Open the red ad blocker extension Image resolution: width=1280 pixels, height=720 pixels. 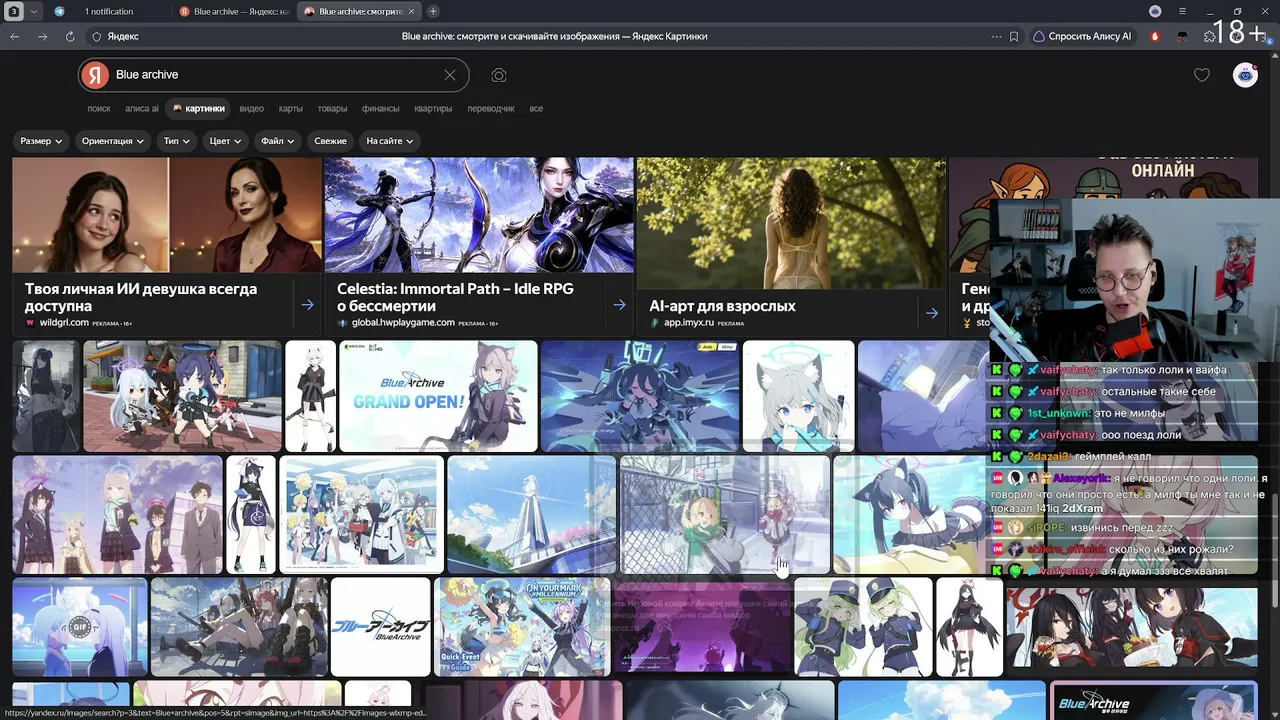click(x=1155, y=36)
